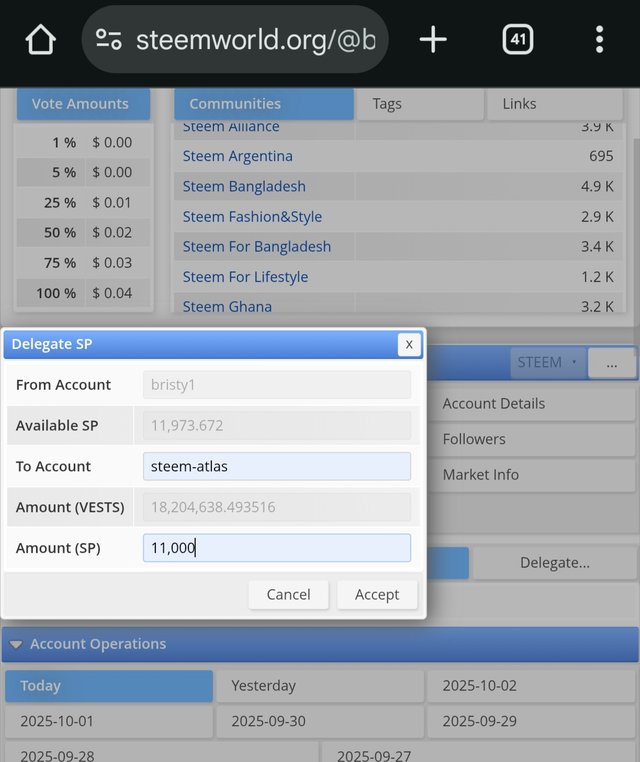This screenshot has width=640, height=762.
Task: Click the 5 % vote amount row
Action: tap(84, 173)
